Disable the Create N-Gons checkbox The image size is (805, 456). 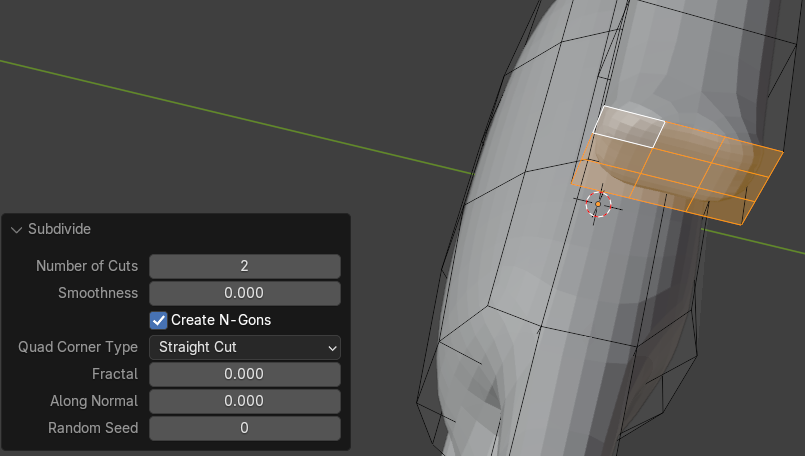(x=159, y=320)
